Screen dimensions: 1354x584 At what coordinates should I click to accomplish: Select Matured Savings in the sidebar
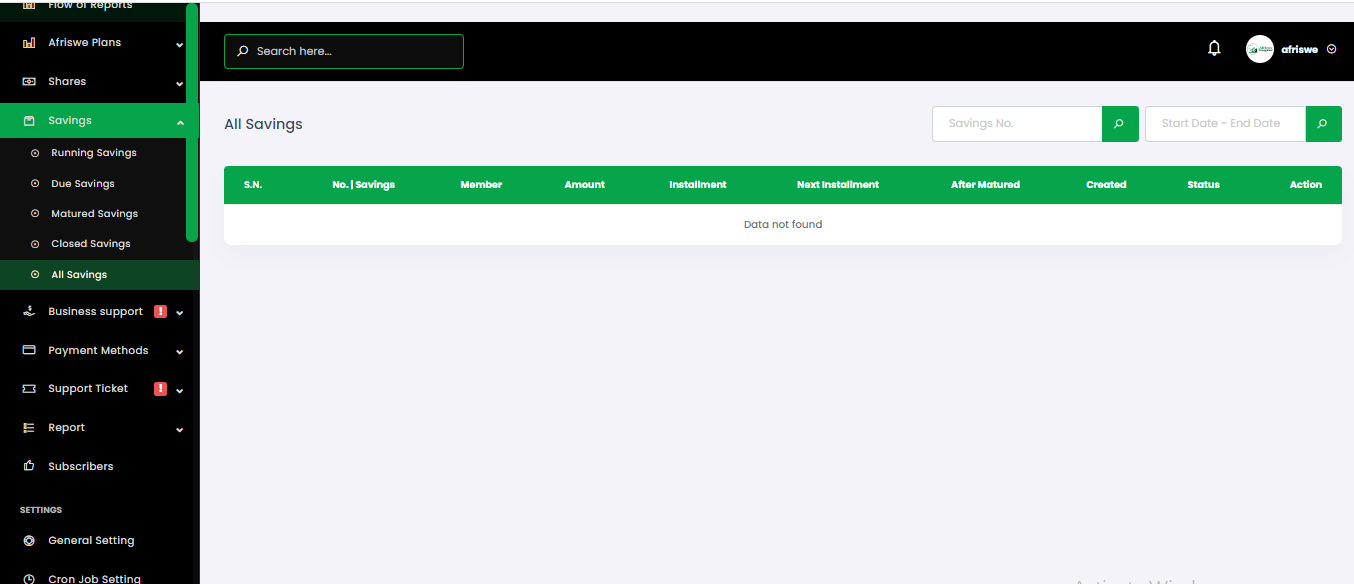coord(93,214)
